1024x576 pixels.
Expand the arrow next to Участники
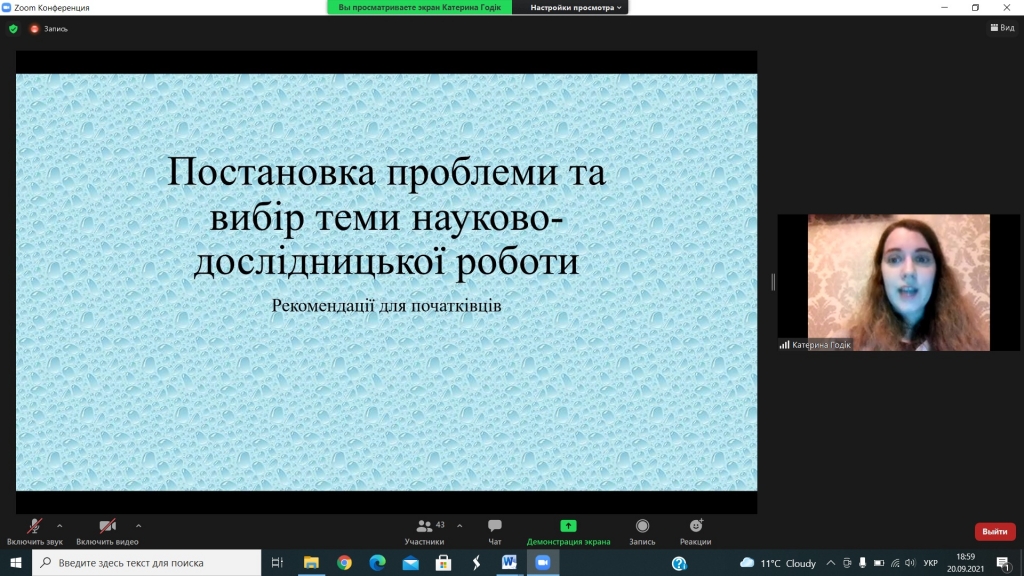point(460,525)
